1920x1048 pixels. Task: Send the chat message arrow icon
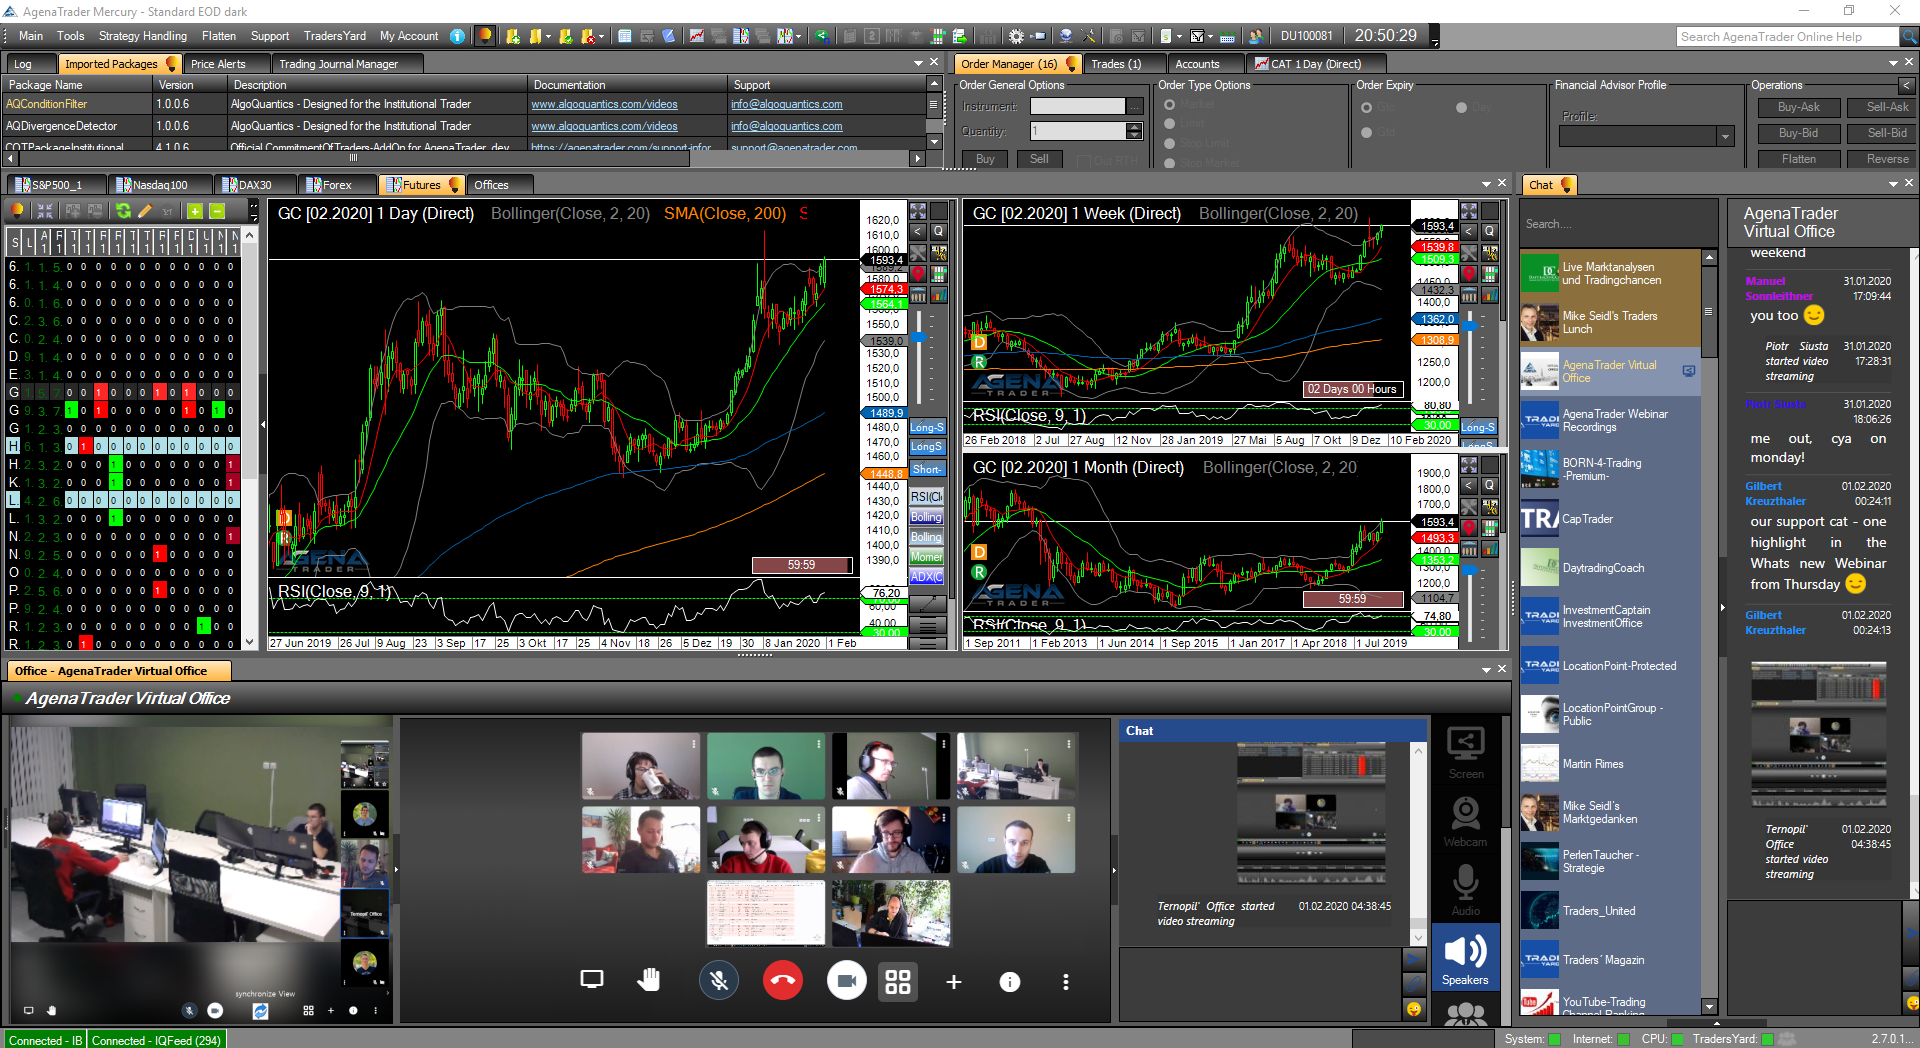coord(1414,958)
